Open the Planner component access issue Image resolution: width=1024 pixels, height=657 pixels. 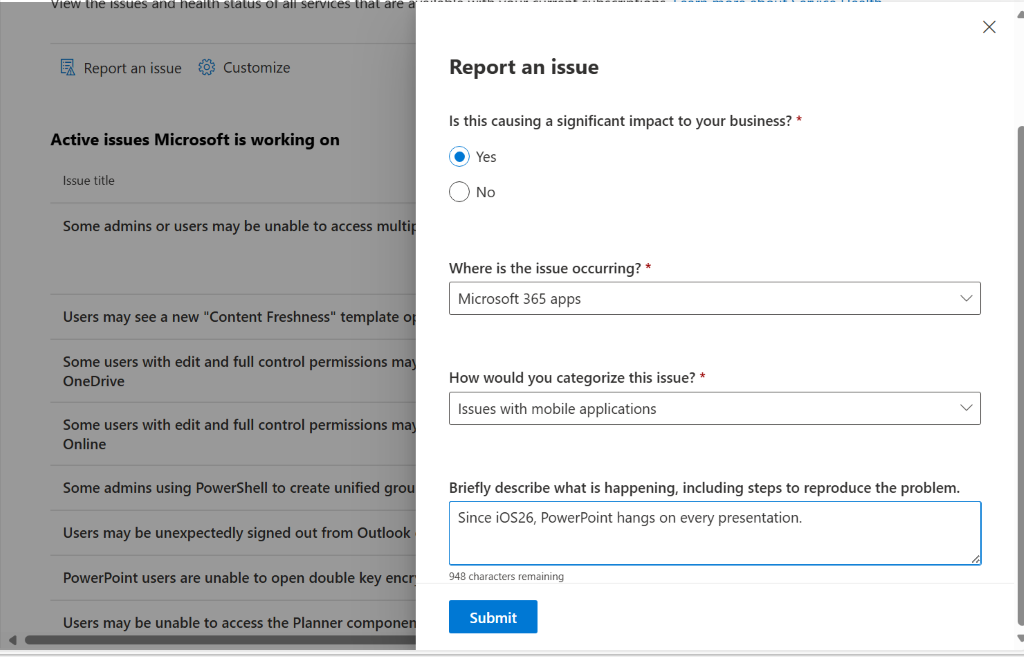[239, 623]
